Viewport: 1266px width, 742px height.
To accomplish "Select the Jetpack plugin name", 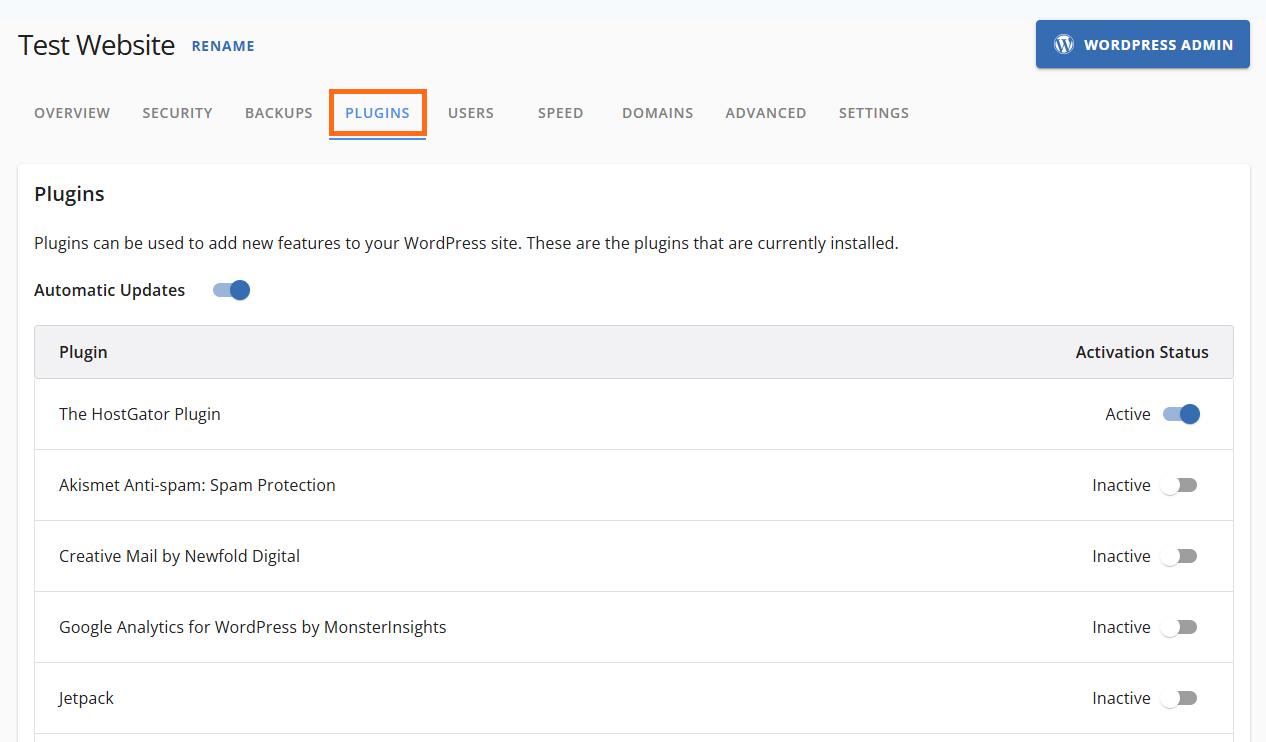I will point(86,698).
